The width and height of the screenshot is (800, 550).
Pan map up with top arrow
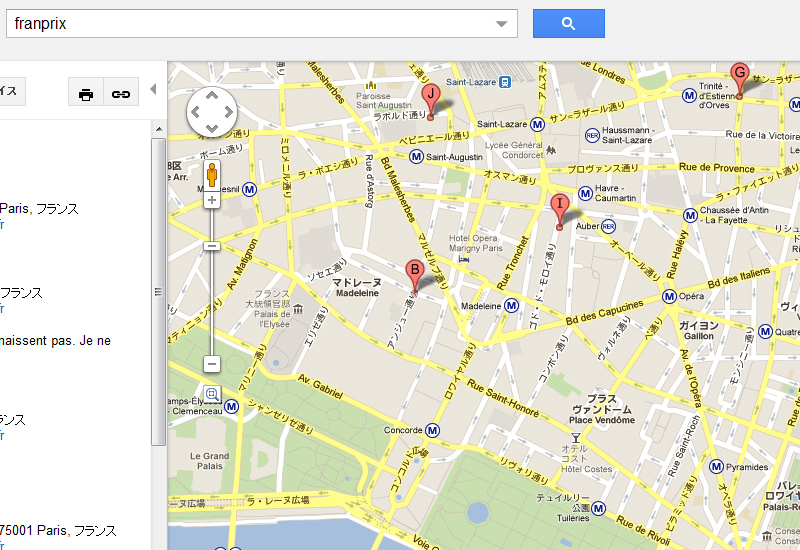pos(212,95)
